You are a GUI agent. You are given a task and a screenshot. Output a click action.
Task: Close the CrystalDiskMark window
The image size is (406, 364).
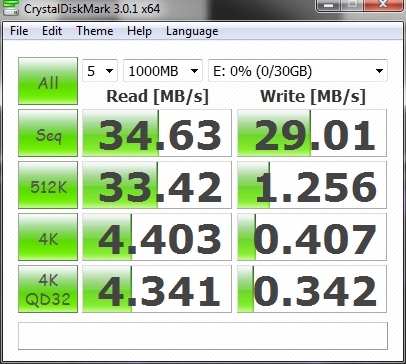click(x=384, y=5)
